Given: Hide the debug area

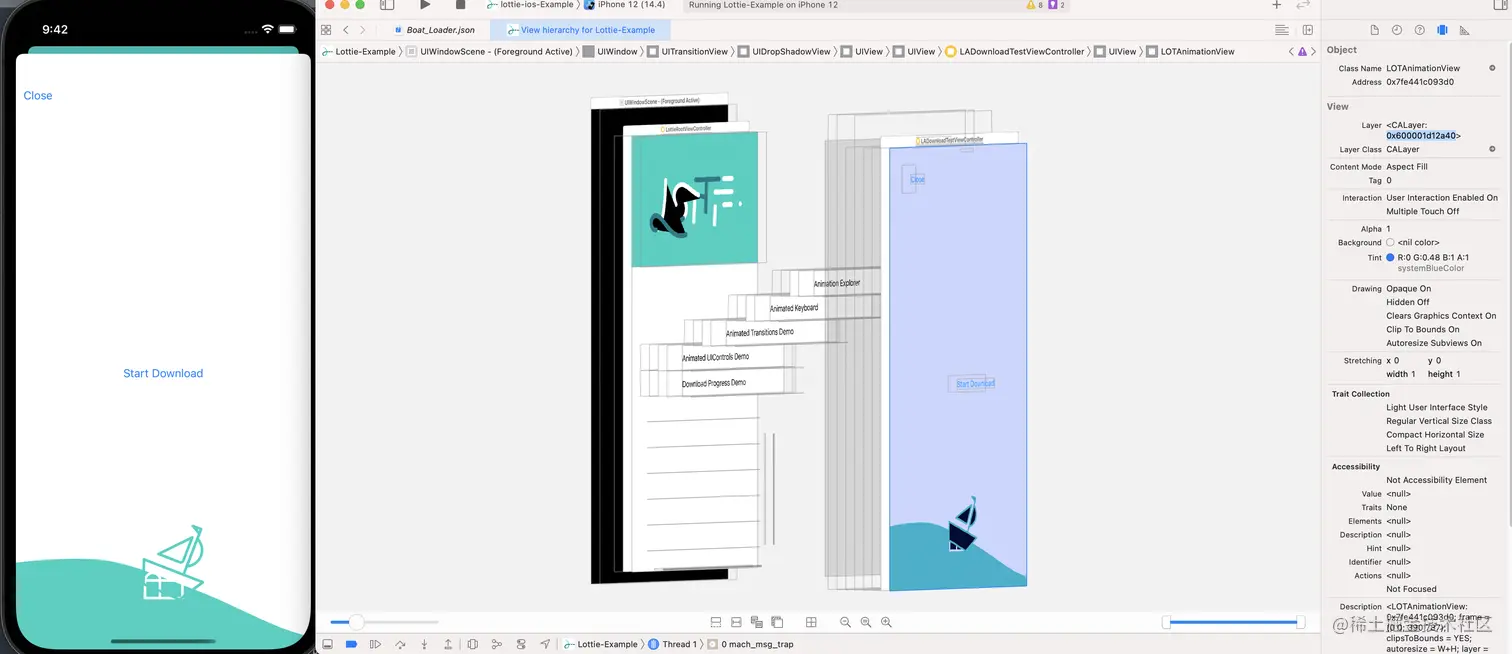Looking at the screenshot, I should 327,644.
